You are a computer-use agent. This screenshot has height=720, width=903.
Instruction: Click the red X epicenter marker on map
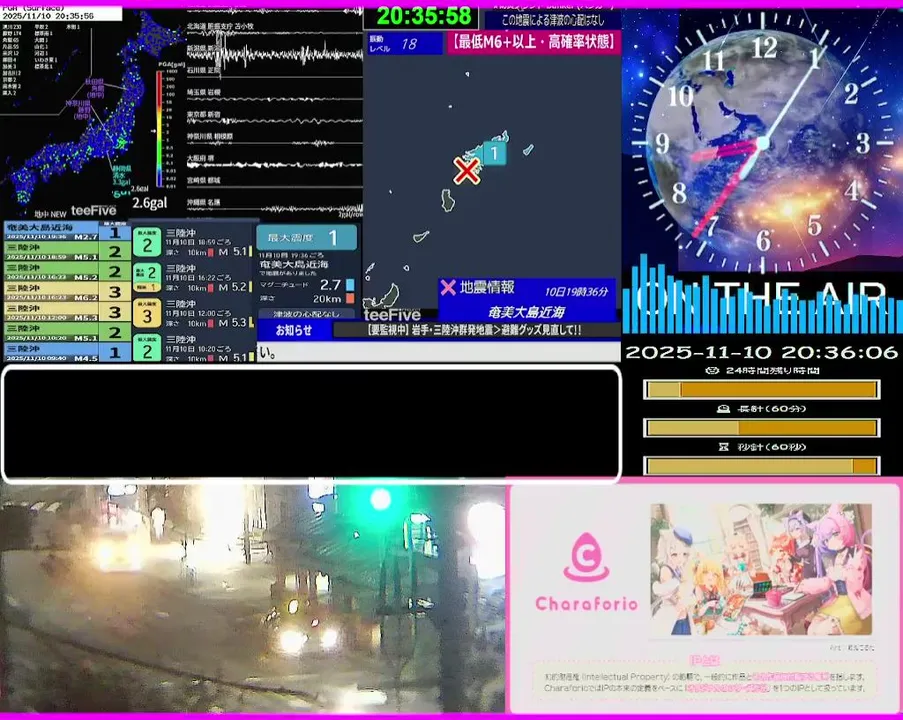pos(466,171)
